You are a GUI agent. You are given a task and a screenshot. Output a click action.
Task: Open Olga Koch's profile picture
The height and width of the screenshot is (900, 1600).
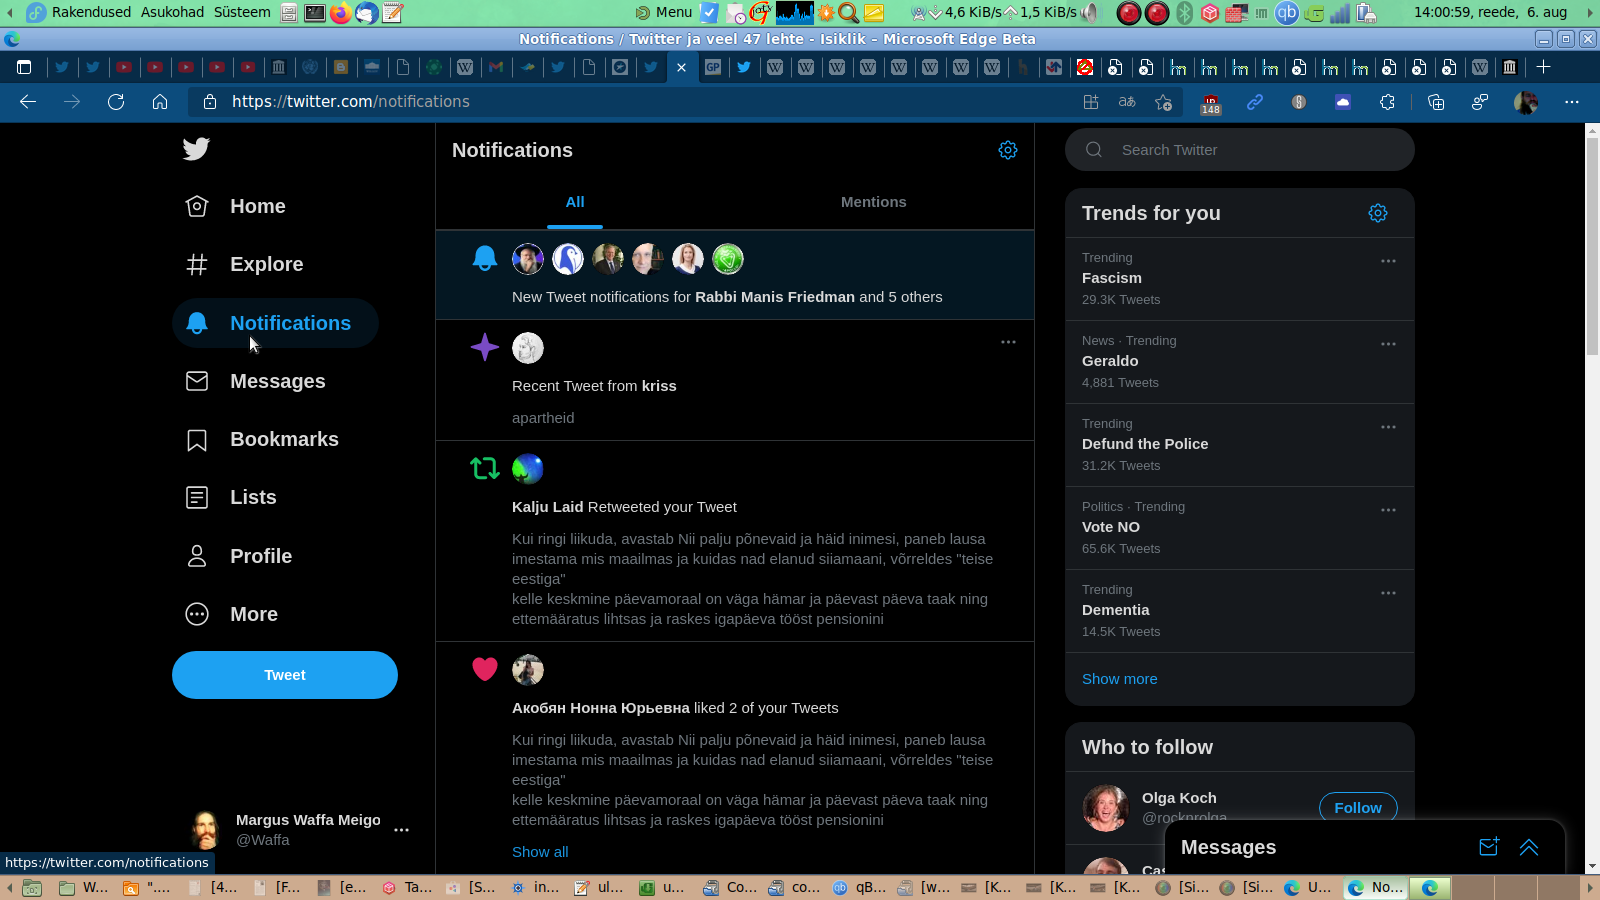[x=1106, y=808]
